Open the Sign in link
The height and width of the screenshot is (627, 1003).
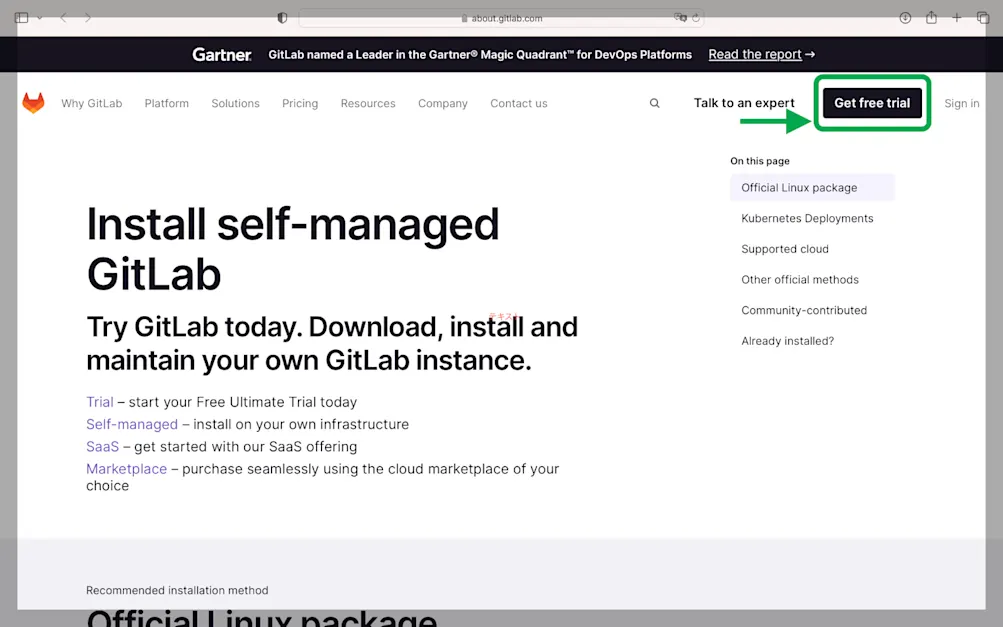[x=961, y=103]
